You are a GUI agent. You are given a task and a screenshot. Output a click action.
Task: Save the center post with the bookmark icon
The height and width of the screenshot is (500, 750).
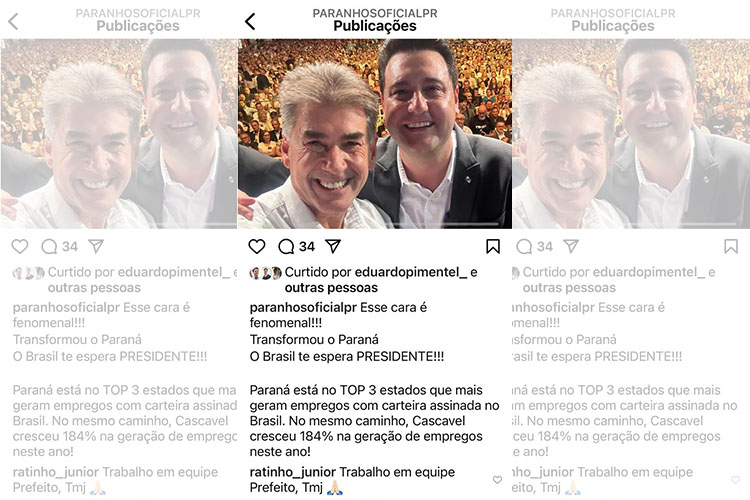click(493, 246)
